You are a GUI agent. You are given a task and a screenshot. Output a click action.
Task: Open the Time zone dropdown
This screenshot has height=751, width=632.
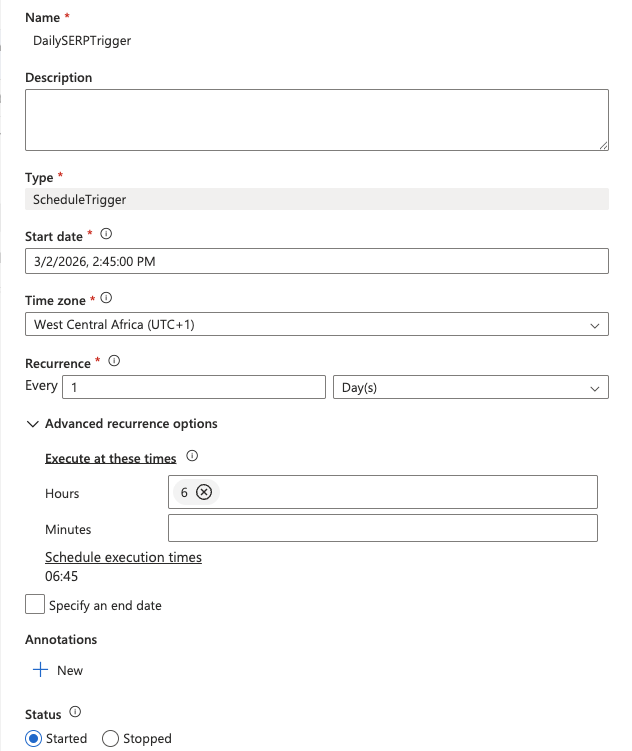tap(316, 324)
